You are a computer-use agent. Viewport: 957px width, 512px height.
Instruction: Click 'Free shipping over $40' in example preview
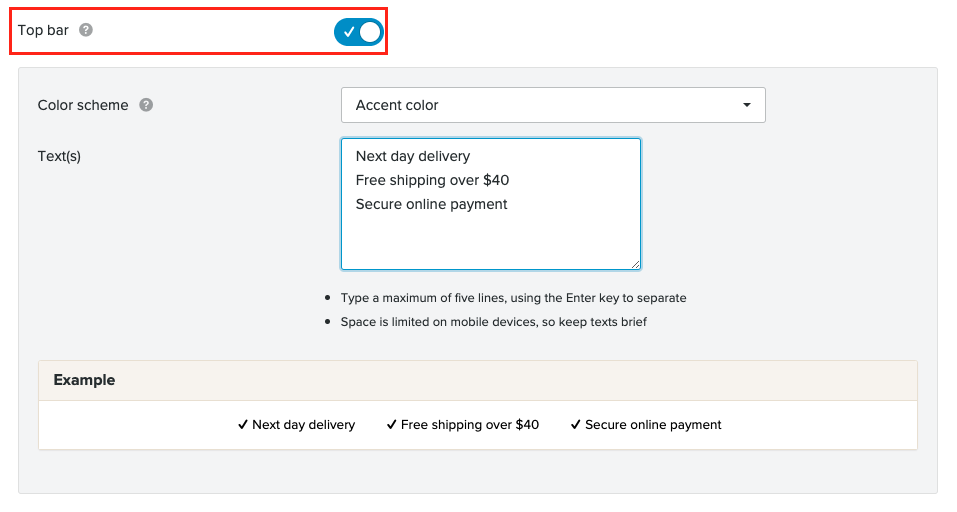pyautogui.click(x=469, y=425)
